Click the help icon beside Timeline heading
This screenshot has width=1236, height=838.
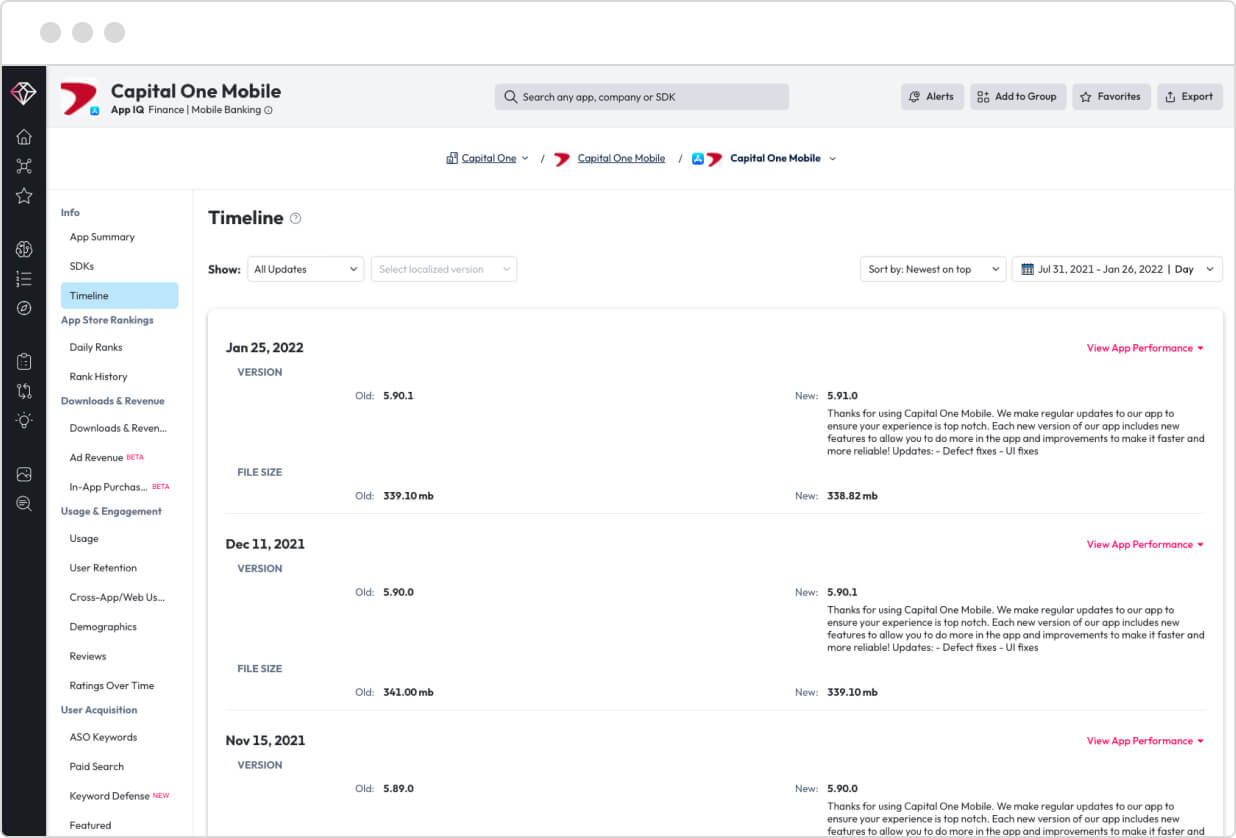click(295, 218)
